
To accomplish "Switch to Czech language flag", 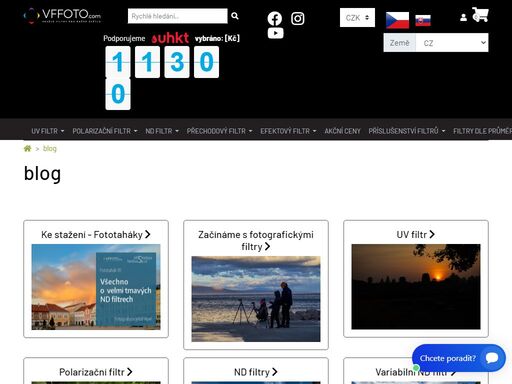I will (x=397, y=20).
